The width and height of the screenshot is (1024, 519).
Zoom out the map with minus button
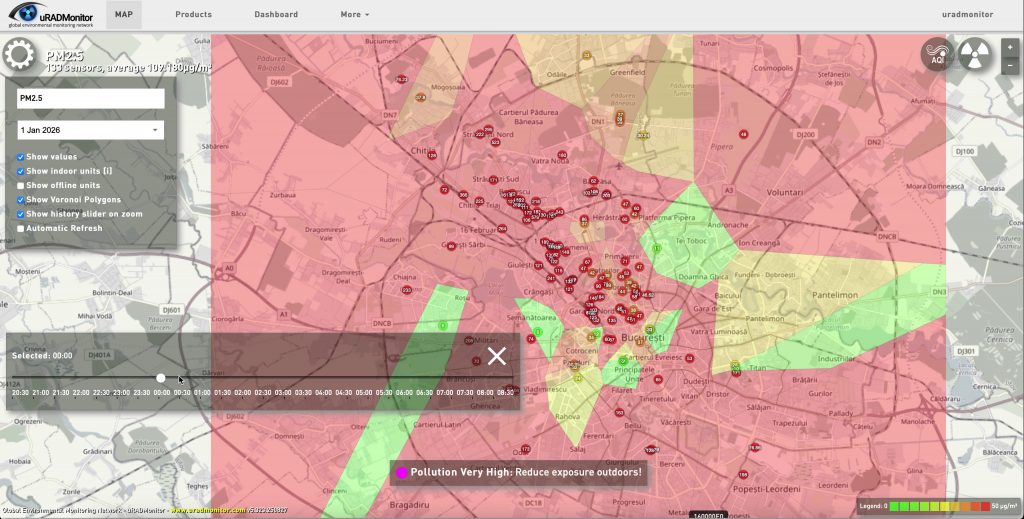pos(1011,65)
